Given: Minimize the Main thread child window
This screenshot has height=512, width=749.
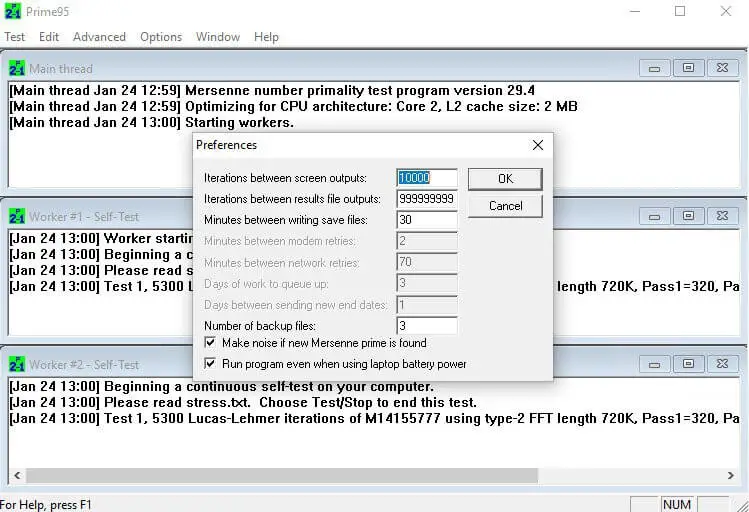Looking at the screenshot, I should [654, 68].
